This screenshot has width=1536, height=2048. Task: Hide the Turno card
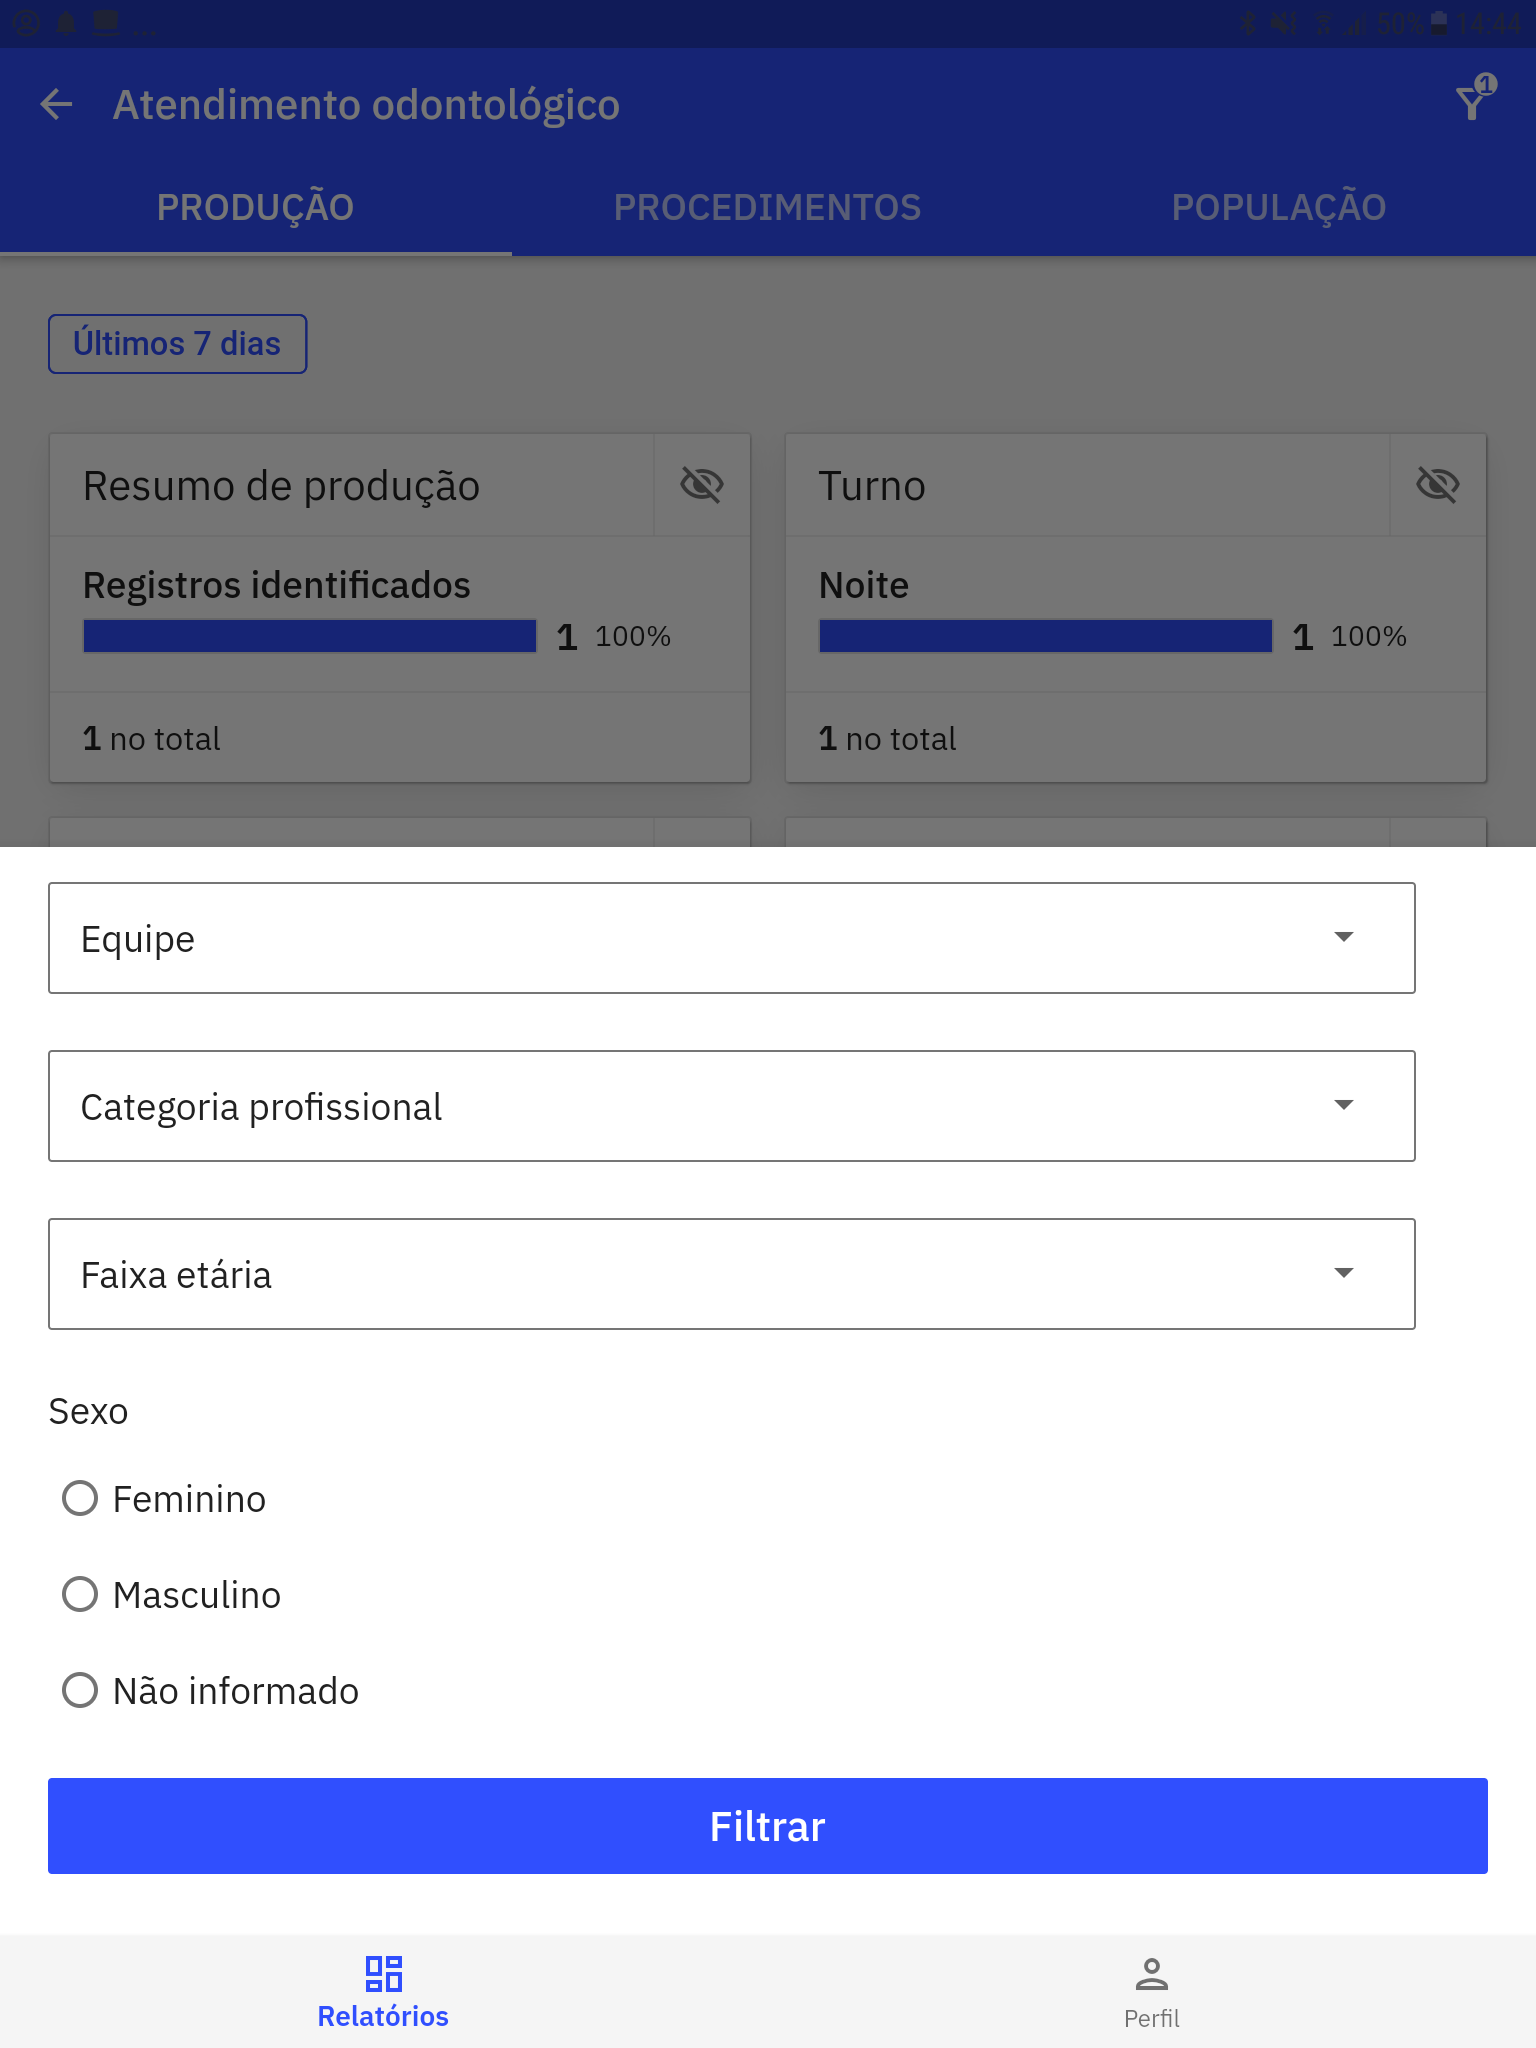1437,485
